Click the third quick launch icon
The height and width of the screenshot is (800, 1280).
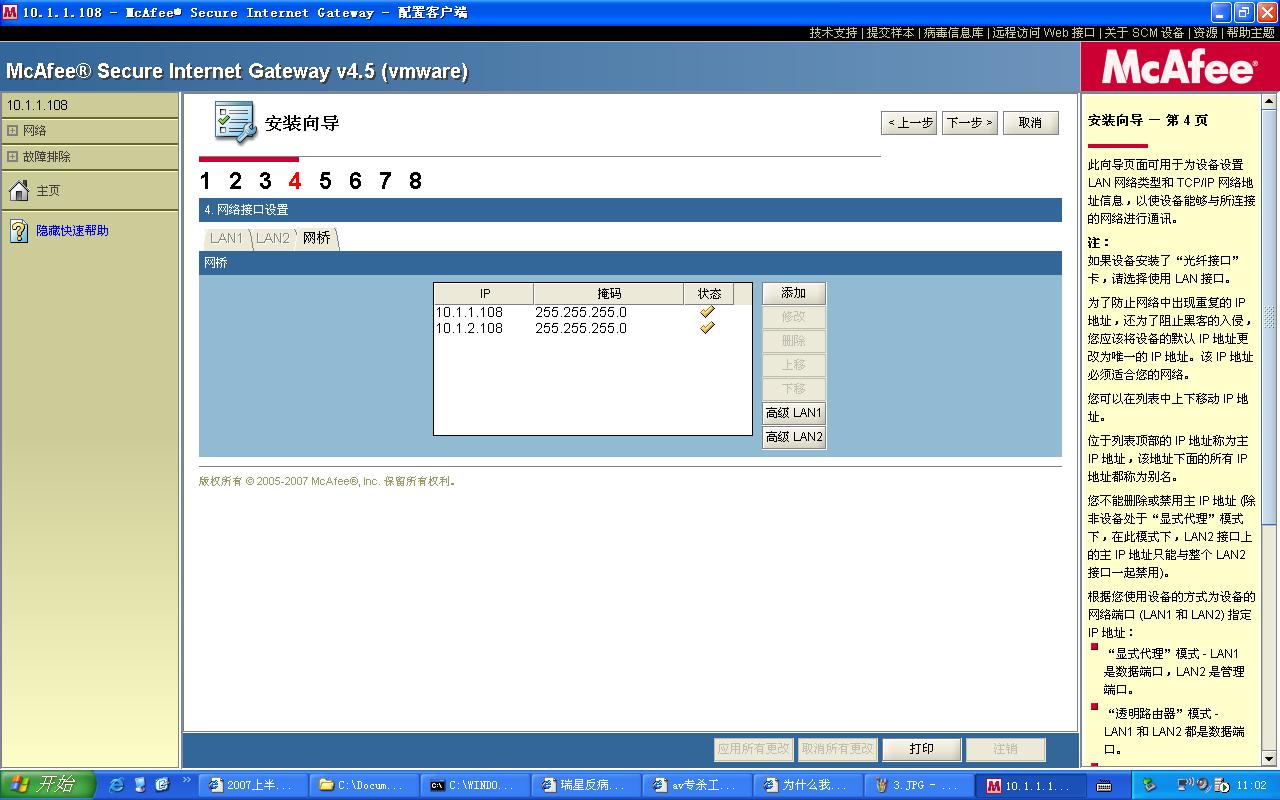click(x=162, y=785)
